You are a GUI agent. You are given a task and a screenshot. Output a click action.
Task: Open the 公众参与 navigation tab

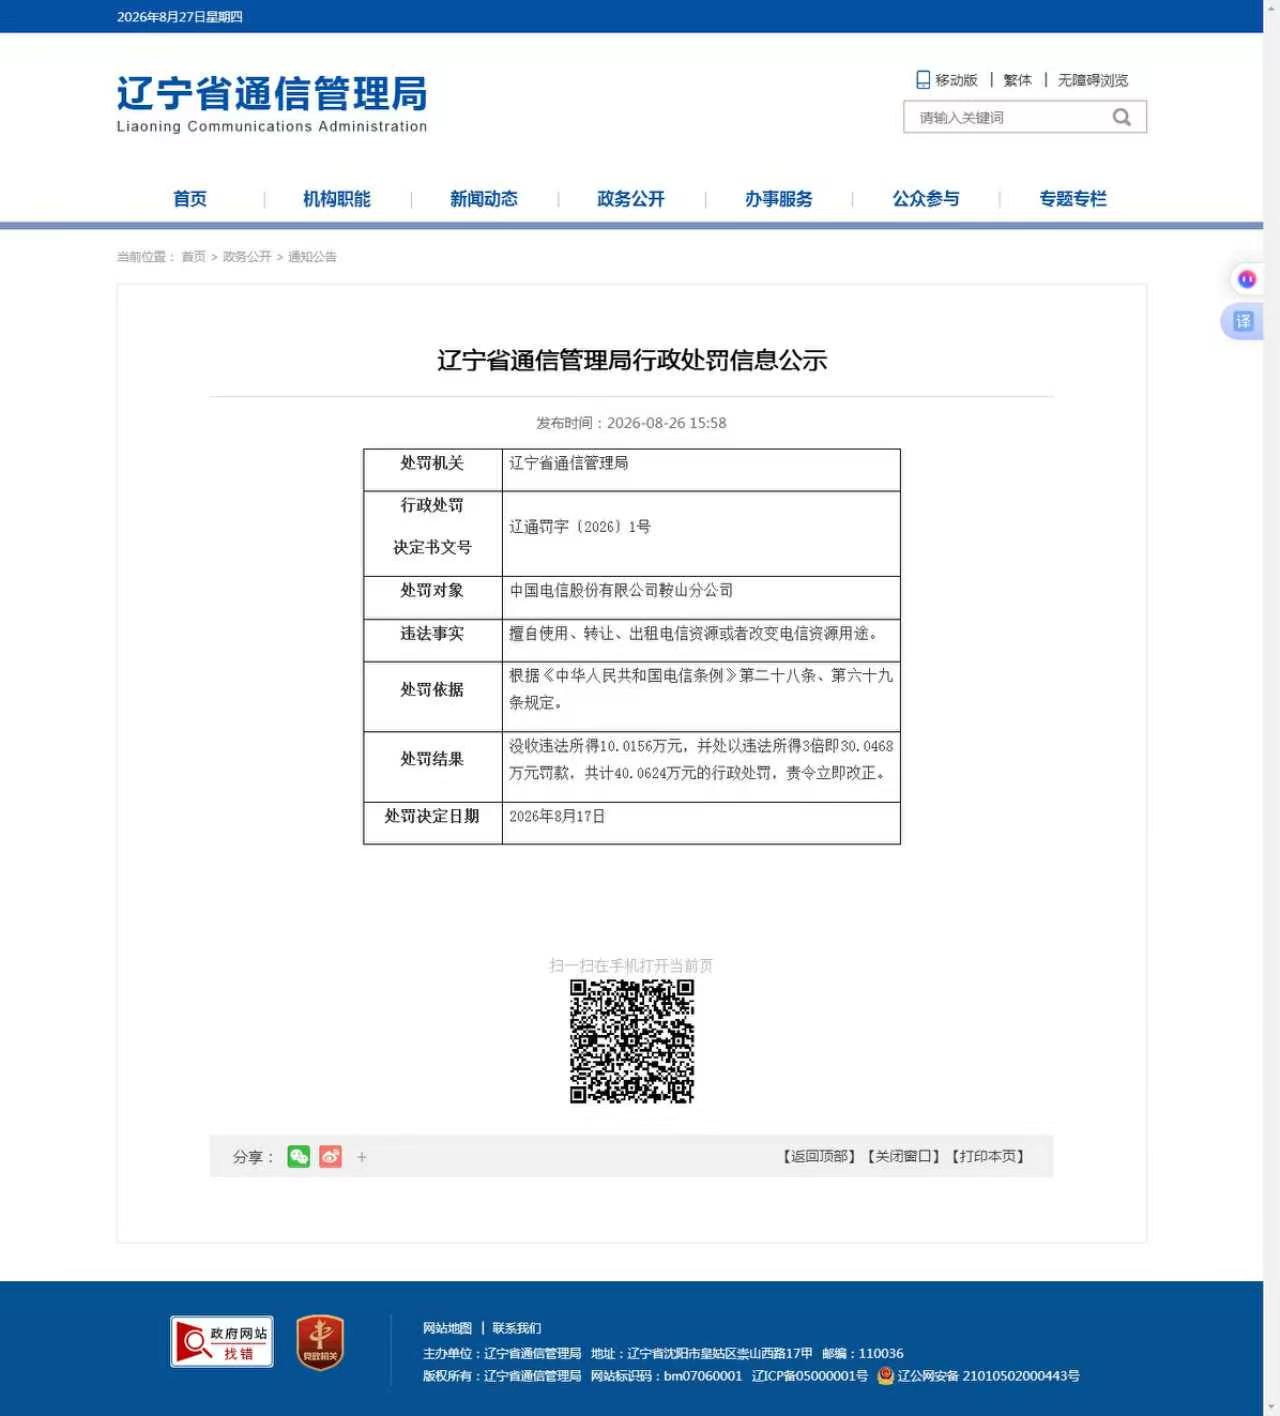[926, 199]
